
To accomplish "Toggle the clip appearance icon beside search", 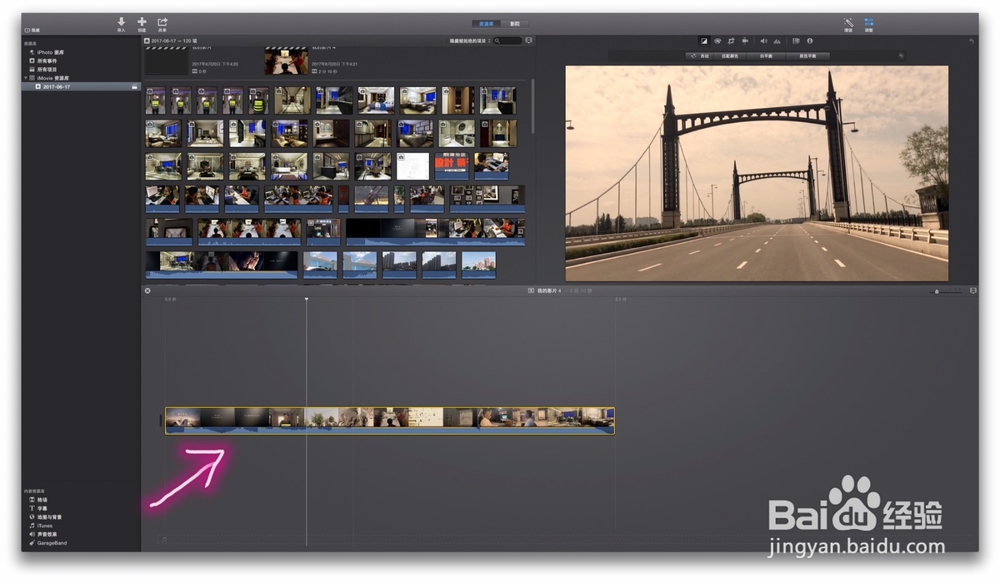I will tap(529, 41).
